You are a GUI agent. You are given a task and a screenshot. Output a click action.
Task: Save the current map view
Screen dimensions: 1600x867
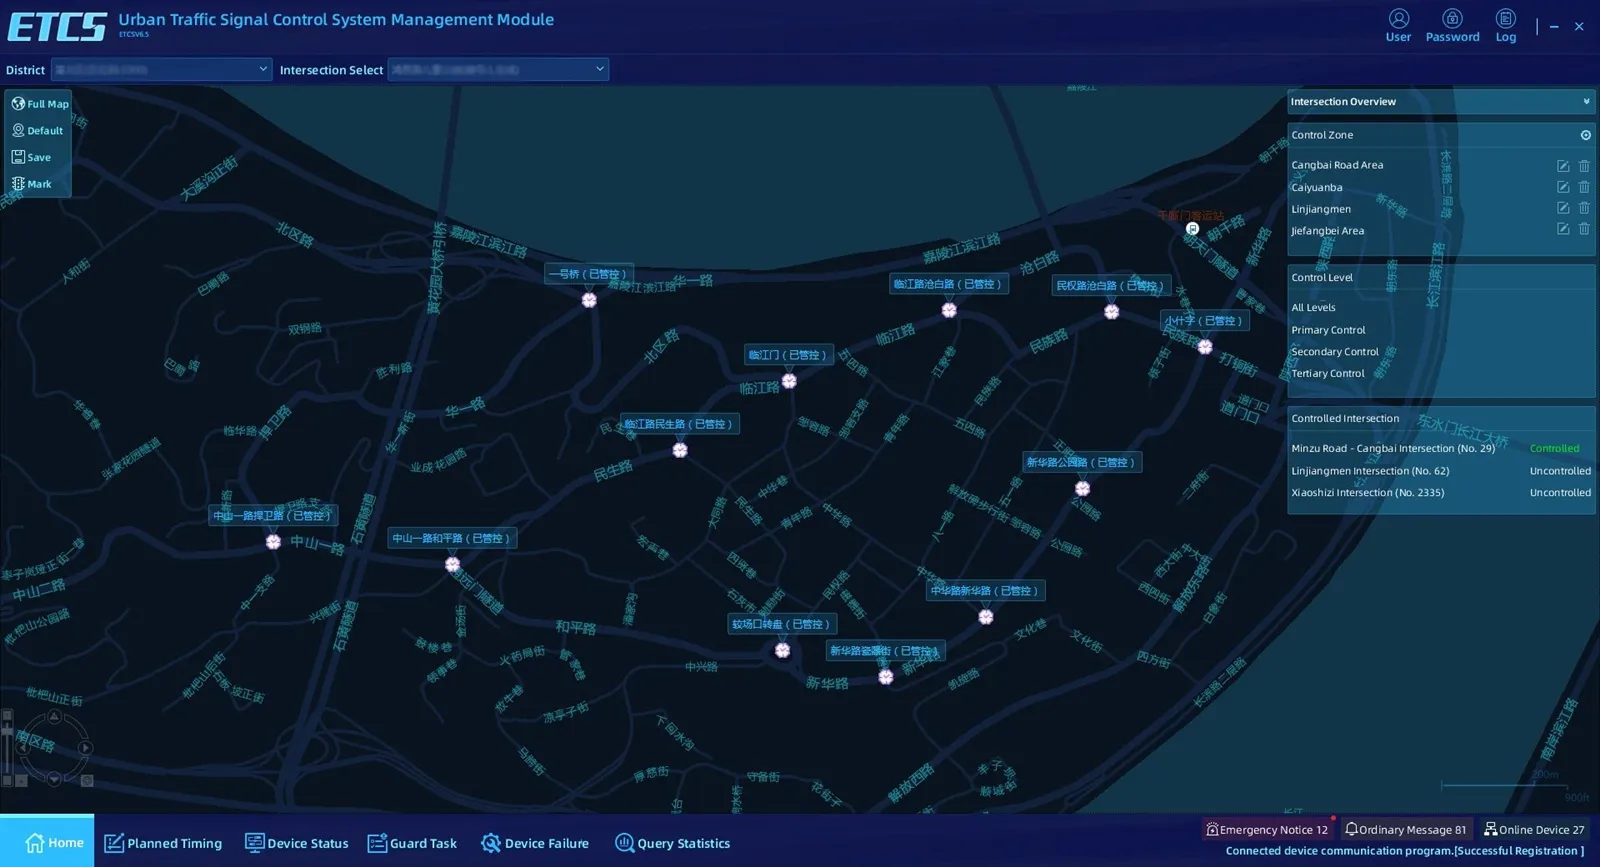31,157
